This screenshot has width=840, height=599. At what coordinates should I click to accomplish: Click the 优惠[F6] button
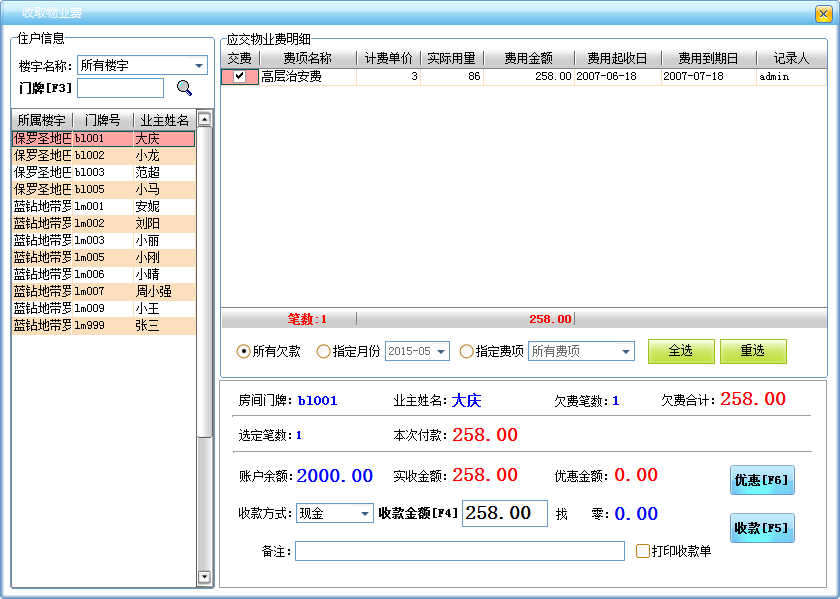tap(762, 480)
